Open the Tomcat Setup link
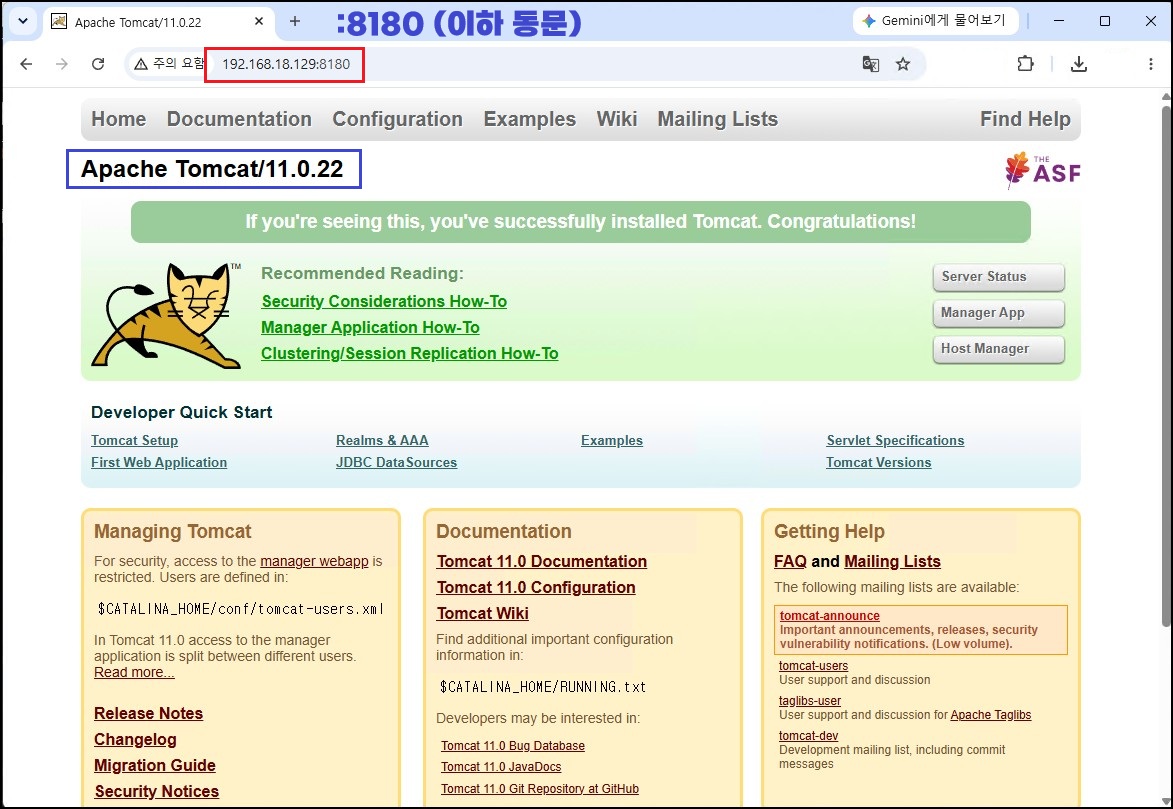Viewport: 1173px width, 809px height. 135,441
